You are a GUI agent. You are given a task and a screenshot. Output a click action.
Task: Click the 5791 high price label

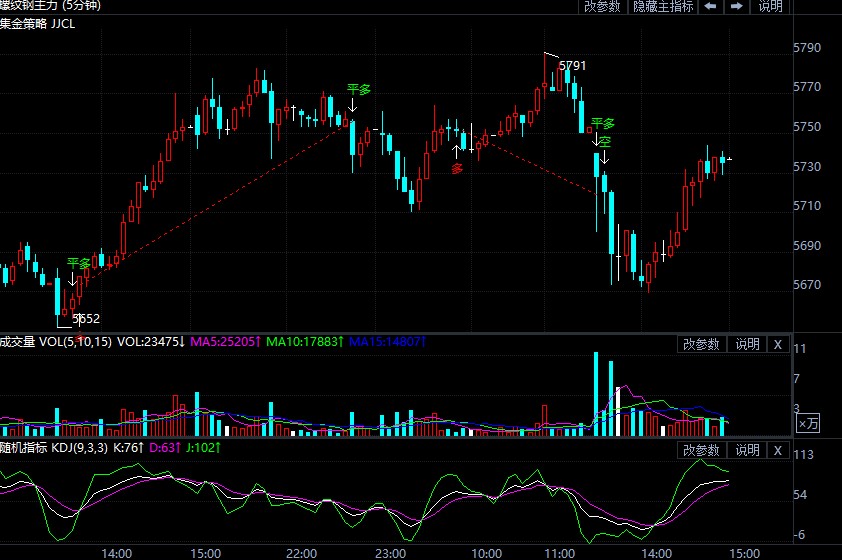(x=572, y=66)
